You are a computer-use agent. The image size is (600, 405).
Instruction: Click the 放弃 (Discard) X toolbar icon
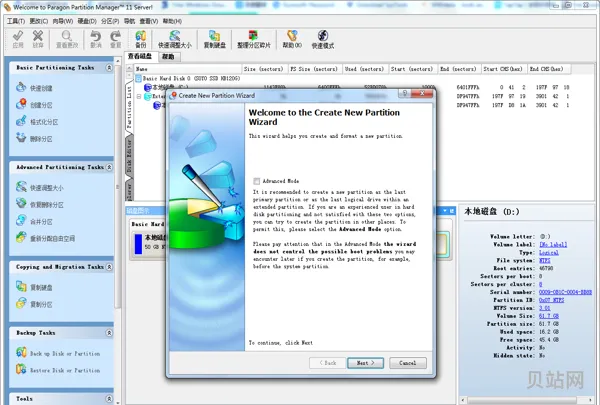pos(38,39)
